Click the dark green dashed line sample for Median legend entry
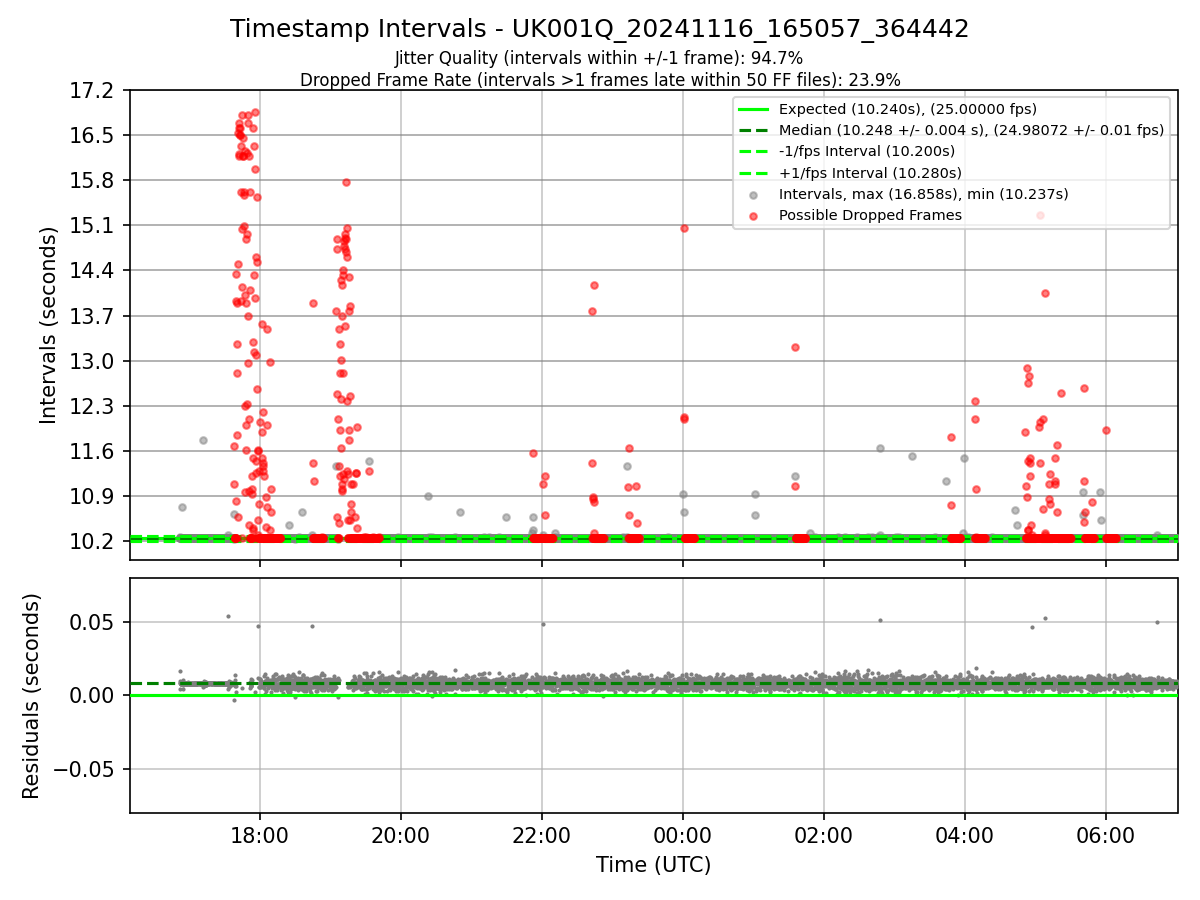Screen dimensions: 1200x900 pos(753,131)
